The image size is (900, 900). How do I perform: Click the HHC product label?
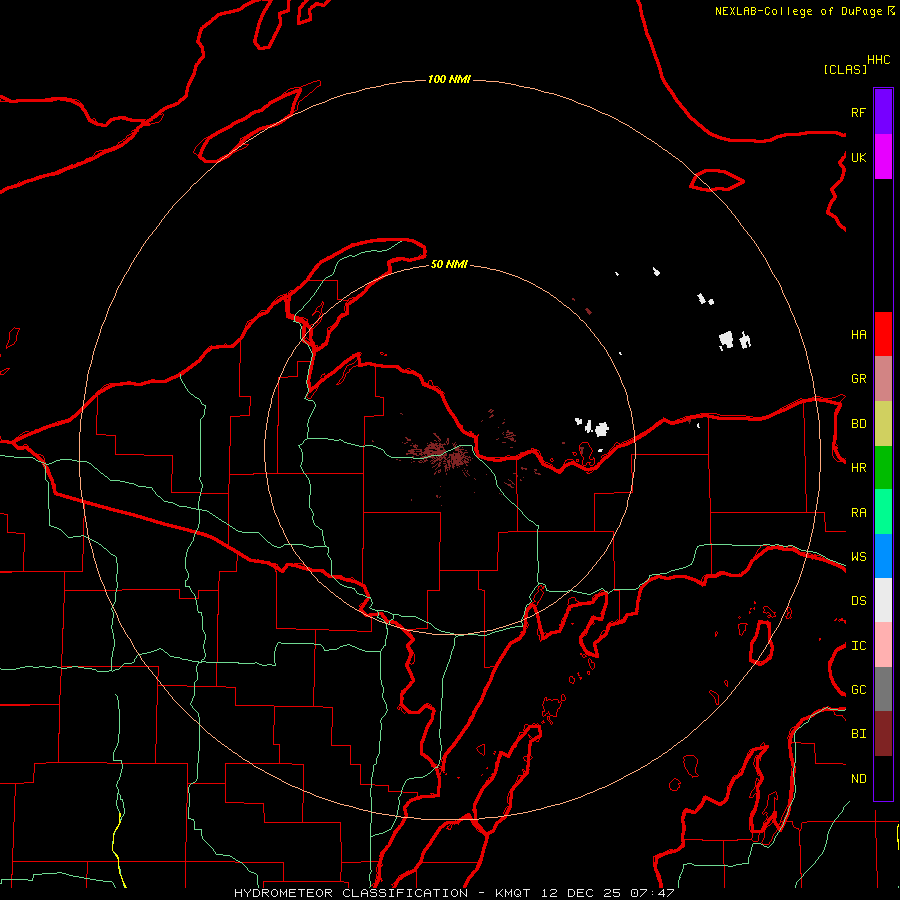879,60
